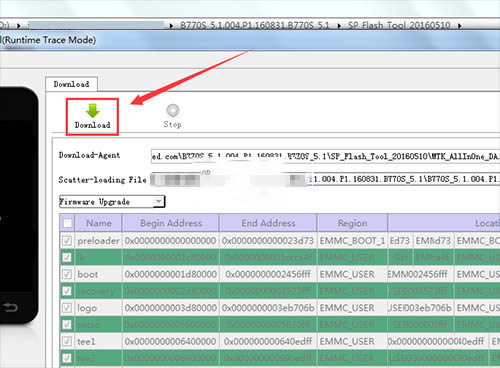This screenshot has width=500, height=368.
Task: Toggle the logo row checkbox
Action: [x=67, y=307]
